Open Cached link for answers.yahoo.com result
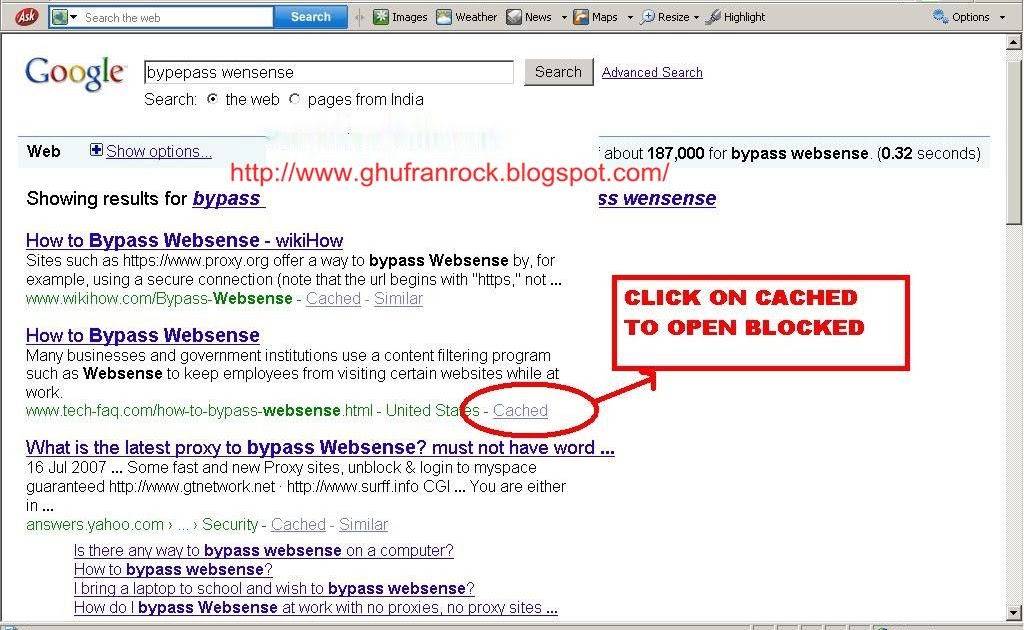The height and width of the screenshot is (630, 1024). pyautogui.click(x=298, y=524)
